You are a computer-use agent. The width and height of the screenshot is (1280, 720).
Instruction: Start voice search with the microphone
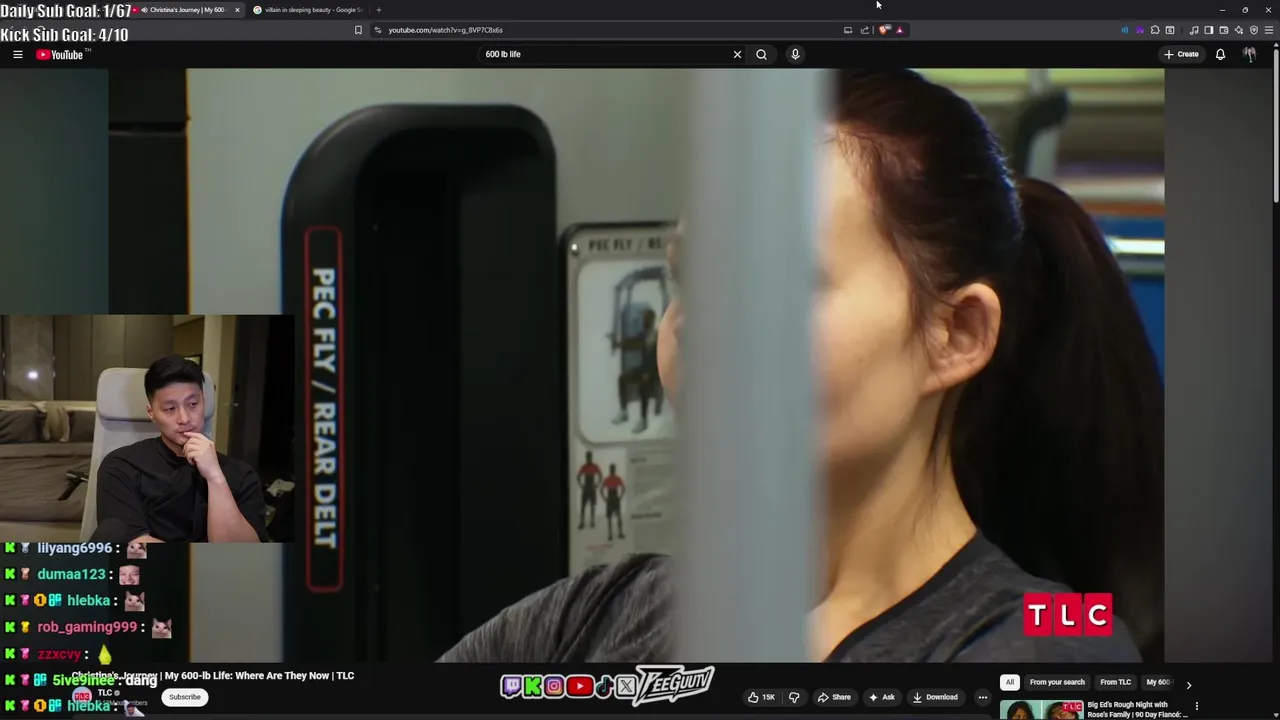tap(796, 55)
